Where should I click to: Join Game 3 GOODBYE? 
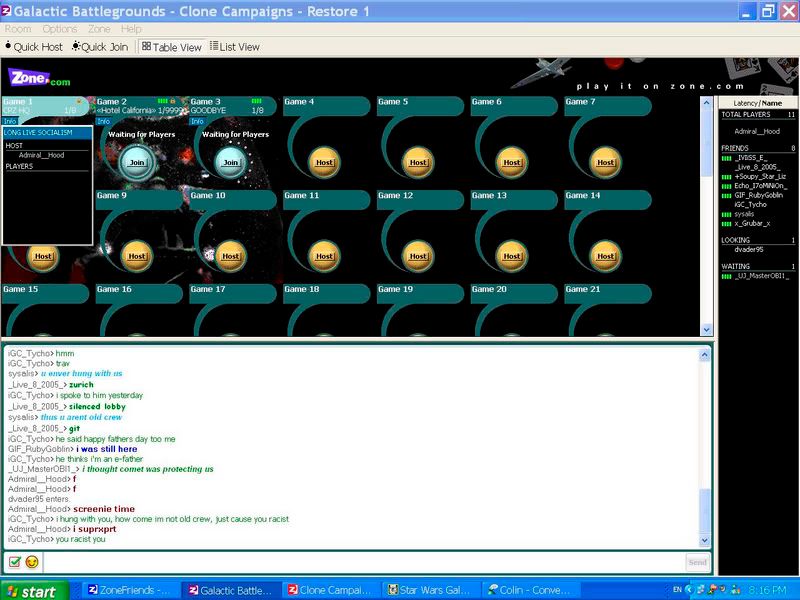(x=231, y=162)
